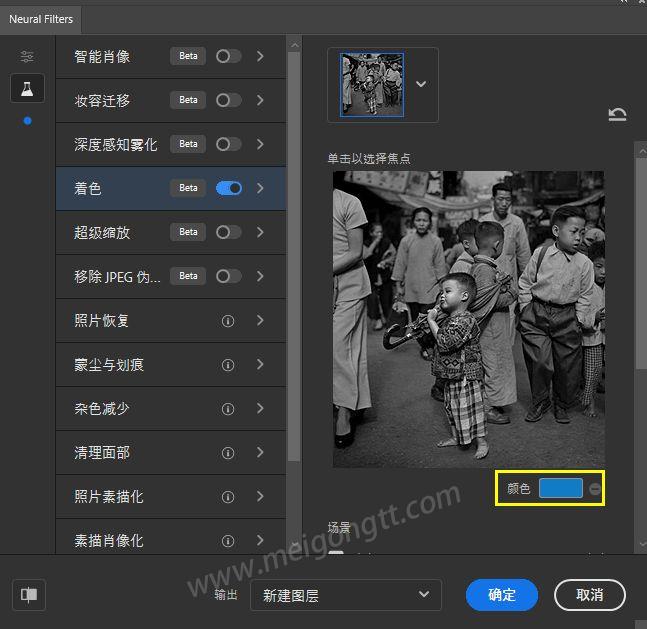Viewport: 647px width, 629px height.
Task: Expand 深度感知雾化 chevron
Action: pyautogui.click(x=260, y=144)
